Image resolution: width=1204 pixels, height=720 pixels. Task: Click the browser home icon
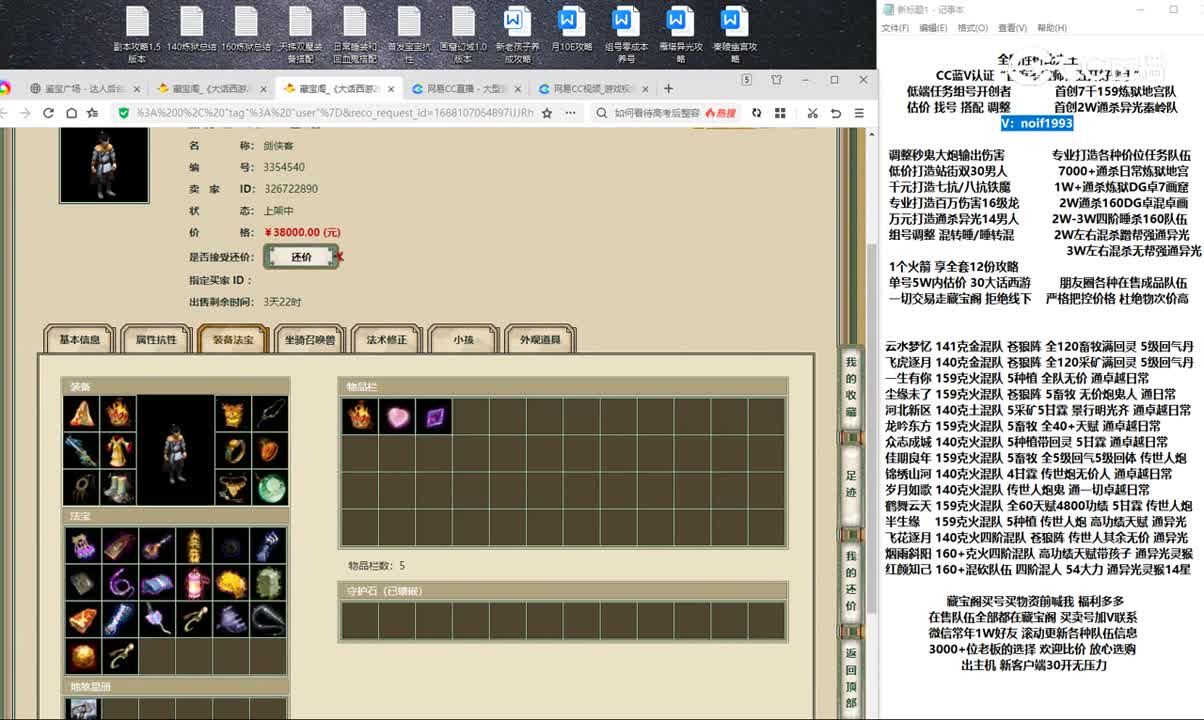click(70, 113)
